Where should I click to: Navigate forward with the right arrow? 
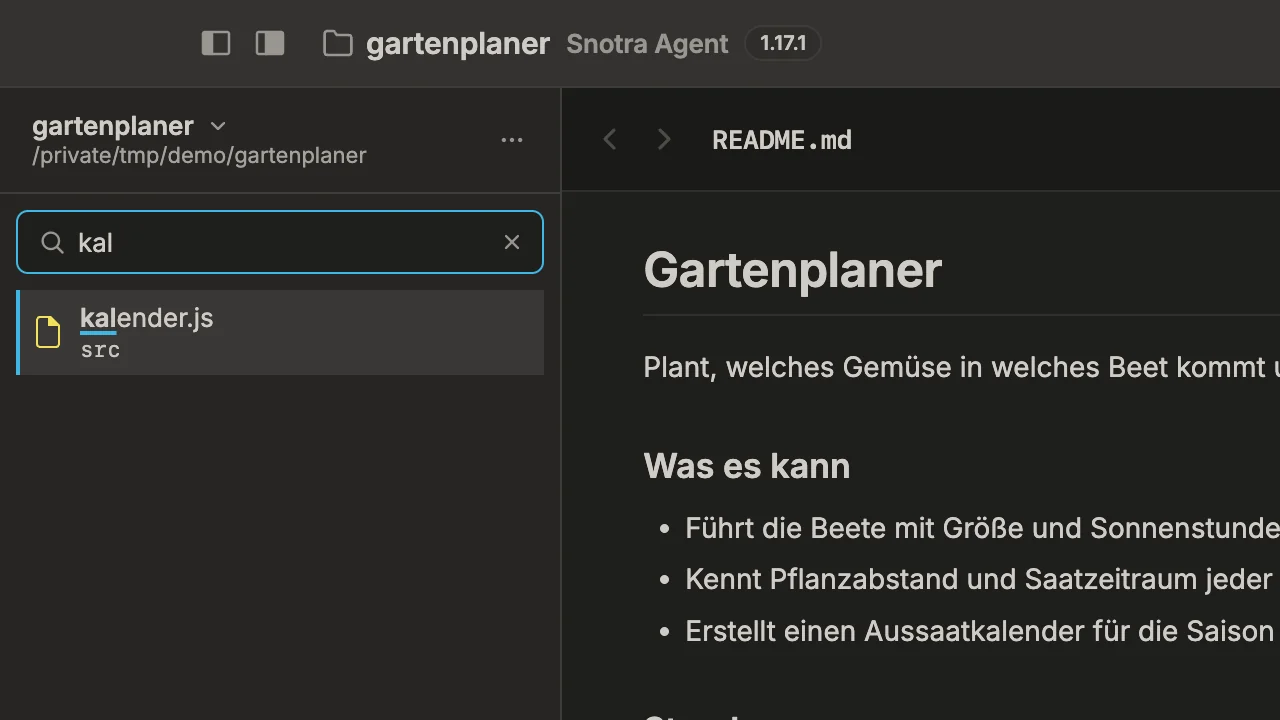(x=664, y=140)
